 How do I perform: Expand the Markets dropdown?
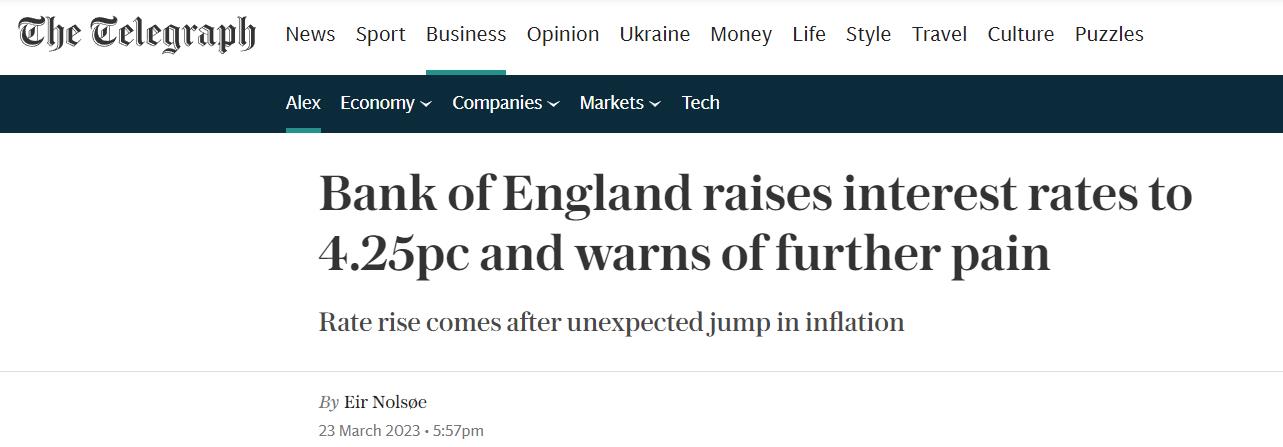click(x=620, y=103)
